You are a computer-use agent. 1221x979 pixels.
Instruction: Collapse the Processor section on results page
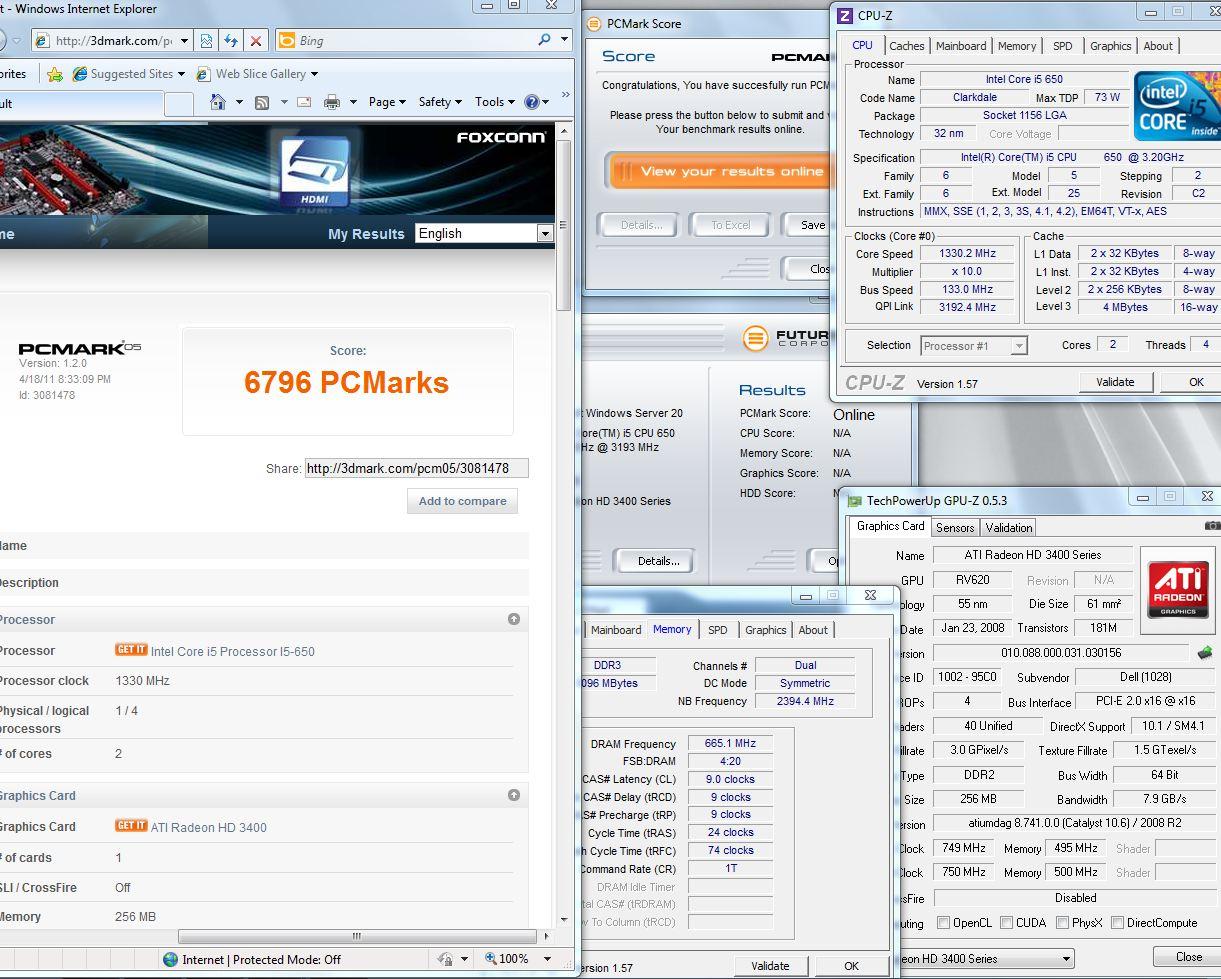click(x=514, y=619)
